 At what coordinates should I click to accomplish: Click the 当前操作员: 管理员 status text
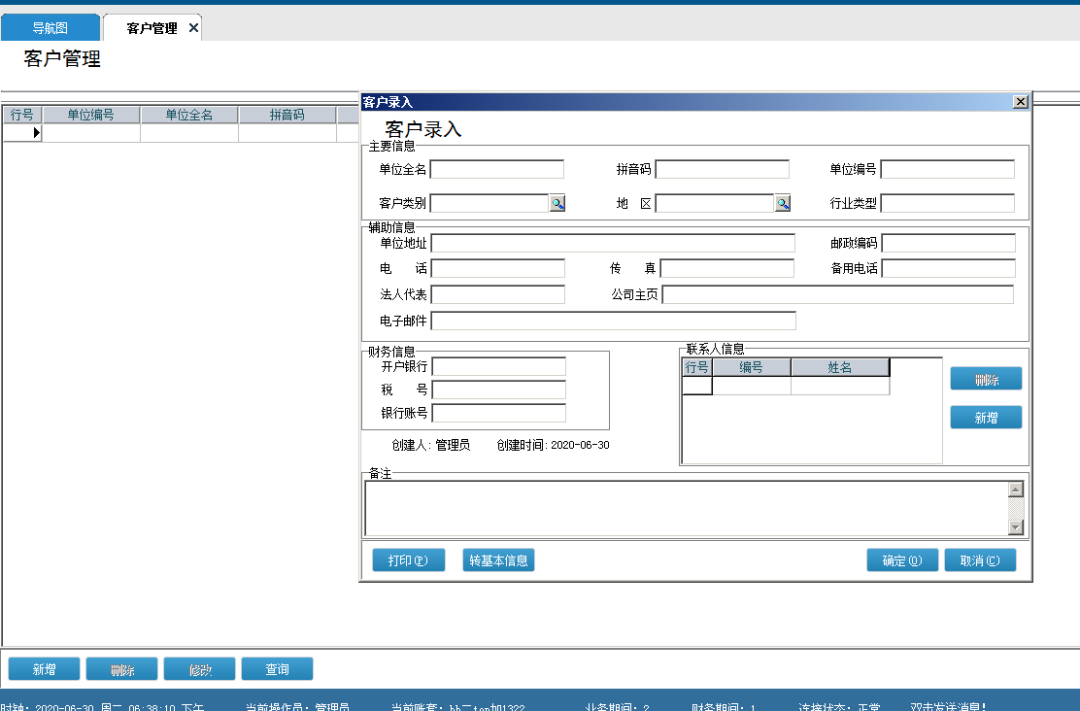coord(298,707)
